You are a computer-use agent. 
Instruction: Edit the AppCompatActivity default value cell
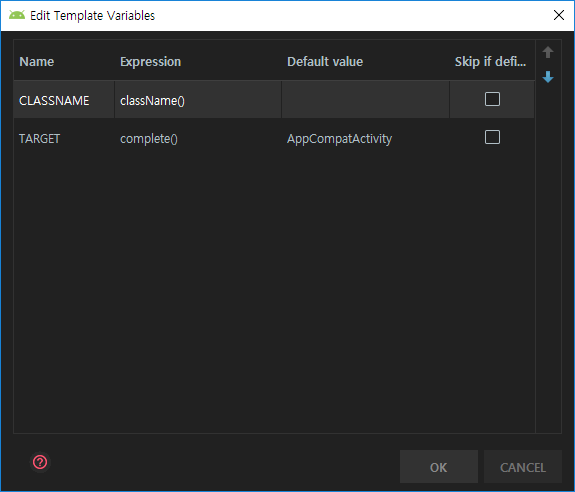[365, 138]
